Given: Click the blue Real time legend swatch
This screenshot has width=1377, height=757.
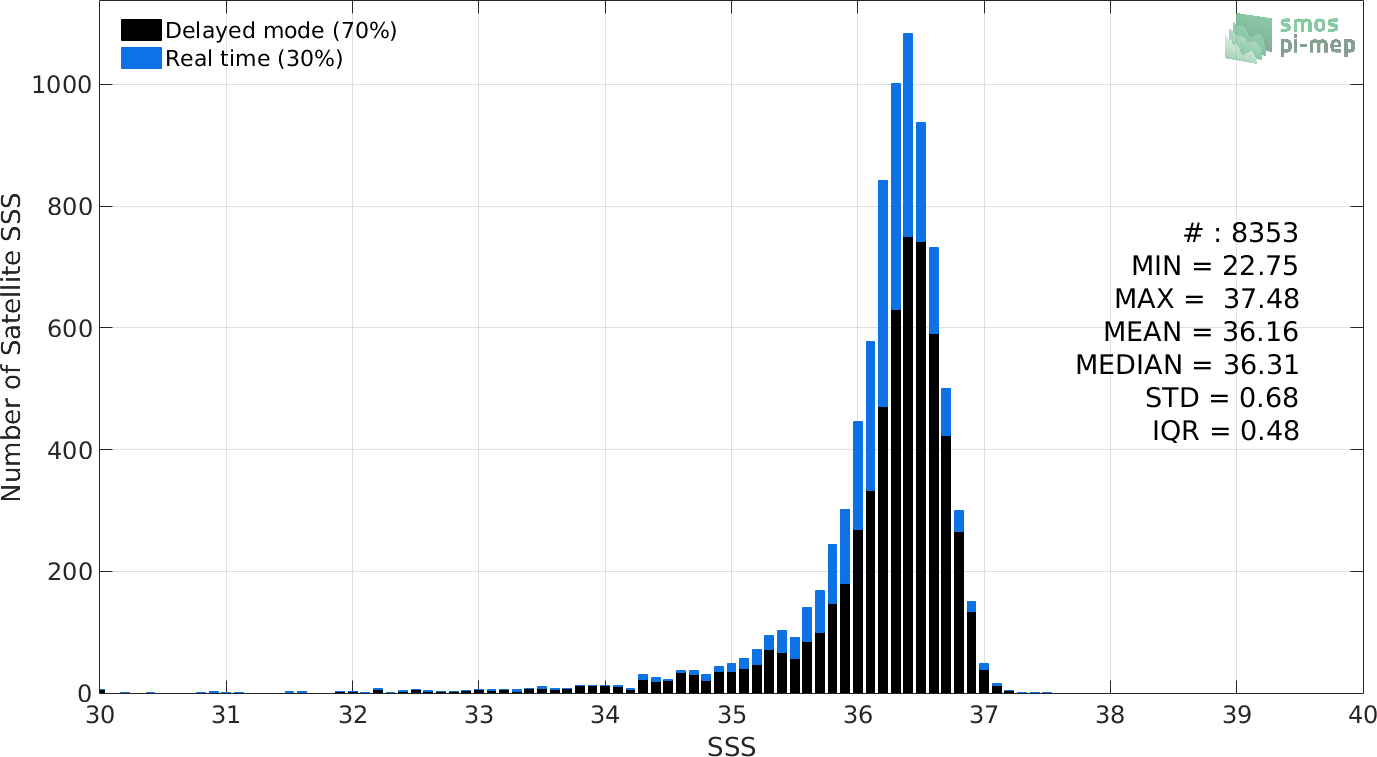Looking at the screenshot, I should coord(141,59).
